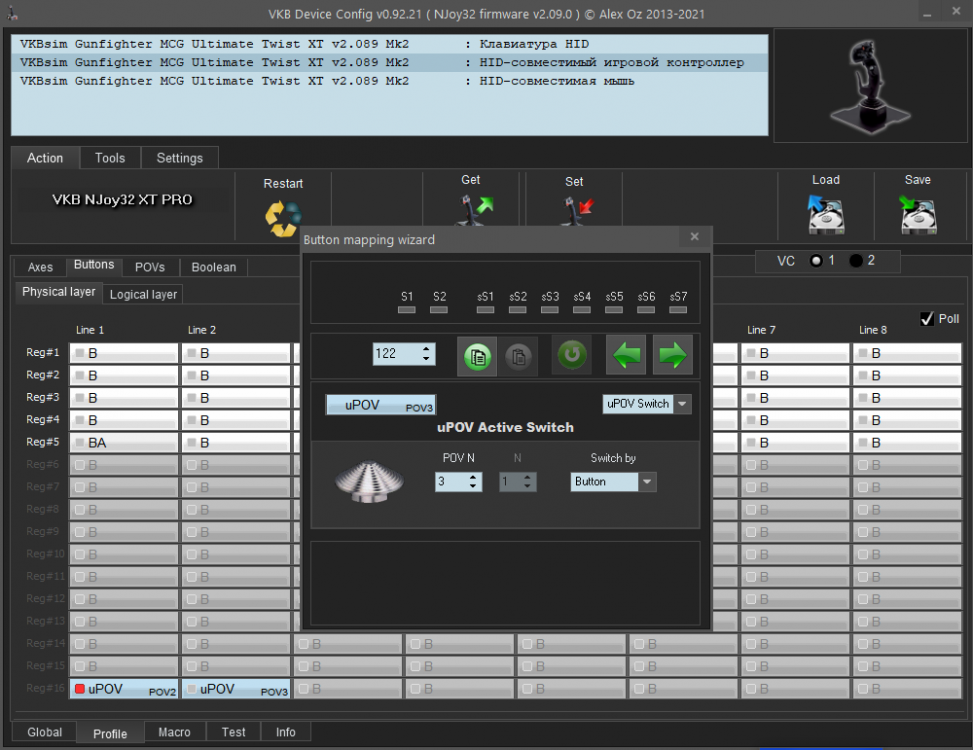
Task: Click the Save profile to disk icon
Action: (x=917, y=211)
